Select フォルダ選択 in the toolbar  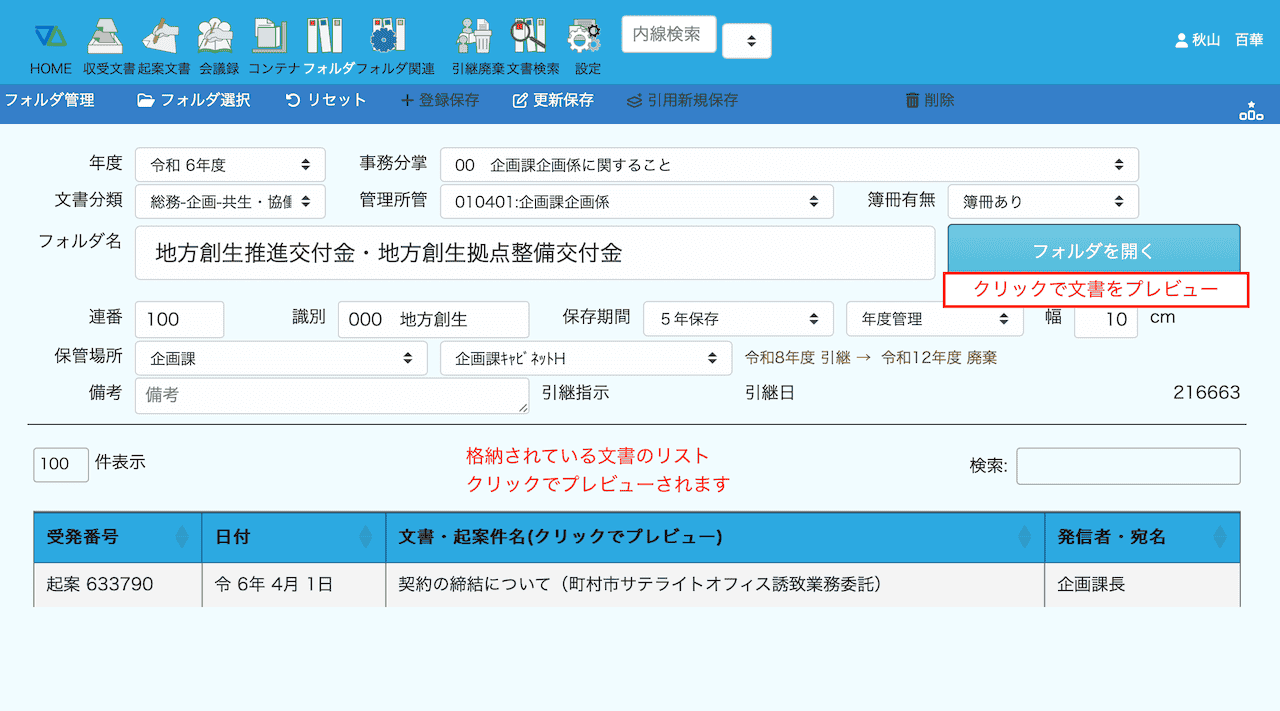(194, 100)
